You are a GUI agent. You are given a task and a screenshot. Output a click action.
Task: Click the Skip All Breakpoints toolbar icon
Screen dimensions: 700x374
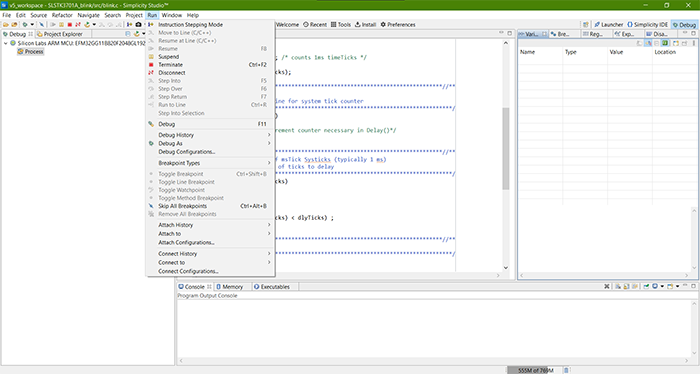pyautogui.click(x=42, y=25)
